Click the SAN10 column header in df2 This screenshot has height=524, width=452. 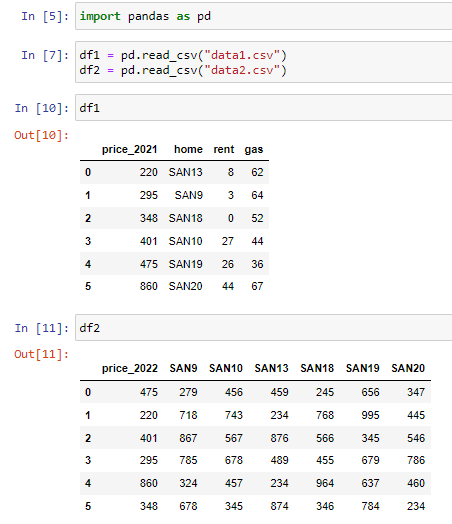[226, 368]
